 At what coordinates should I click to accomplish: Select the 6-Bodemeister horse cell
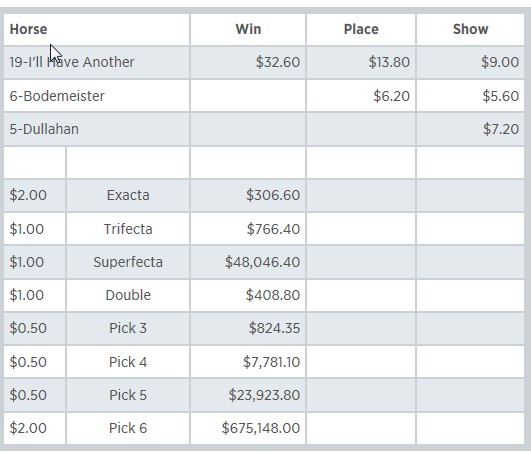point(97,96)
